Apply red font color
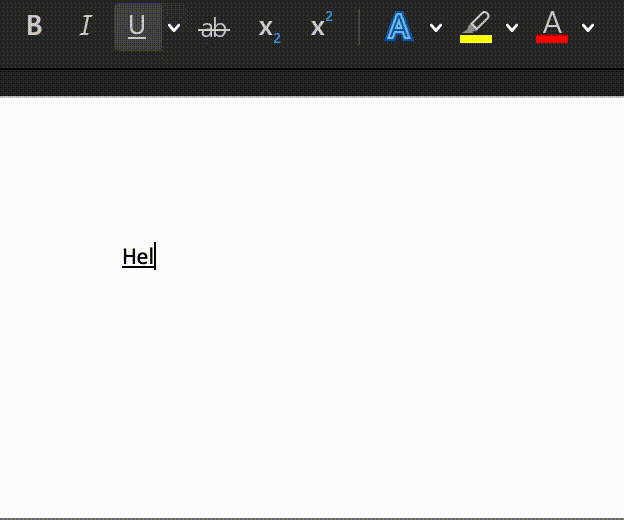The height and width of the screenshot is (520, 624). pyautogui.click(x=552, y=27)
